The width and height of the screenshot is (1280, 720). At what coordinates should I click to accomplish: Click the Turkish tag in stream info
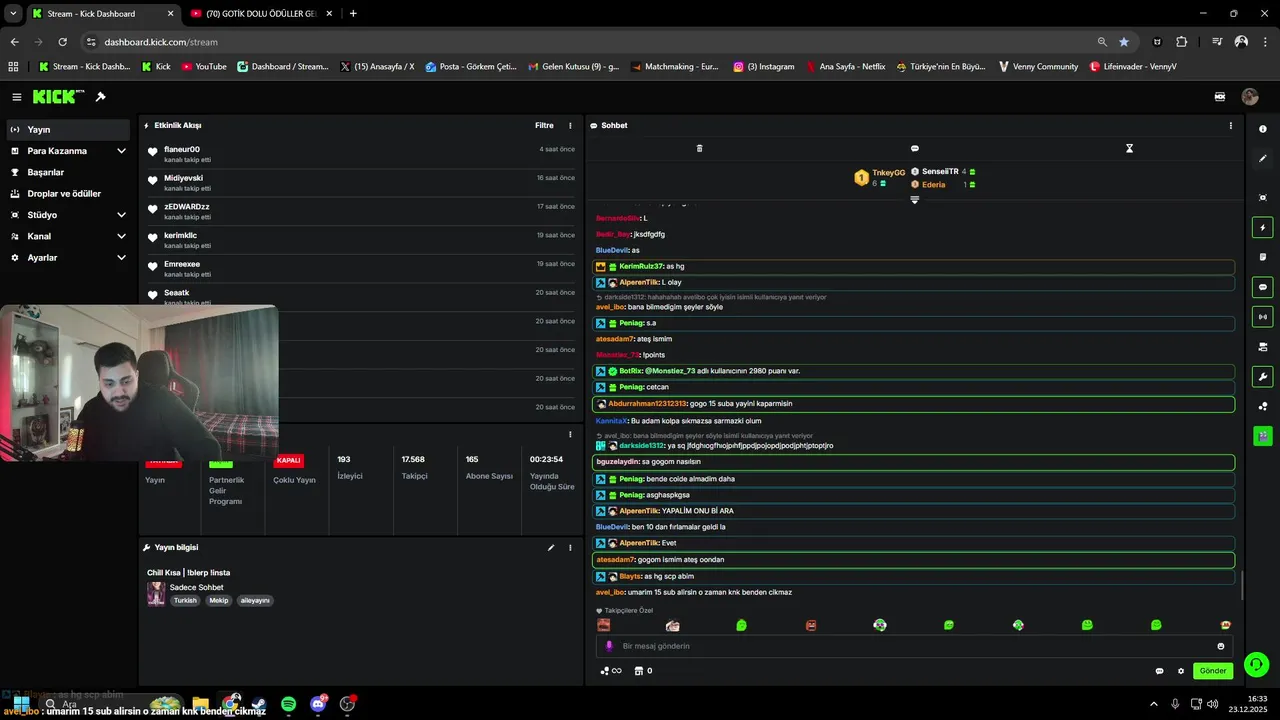coord(185,601)
